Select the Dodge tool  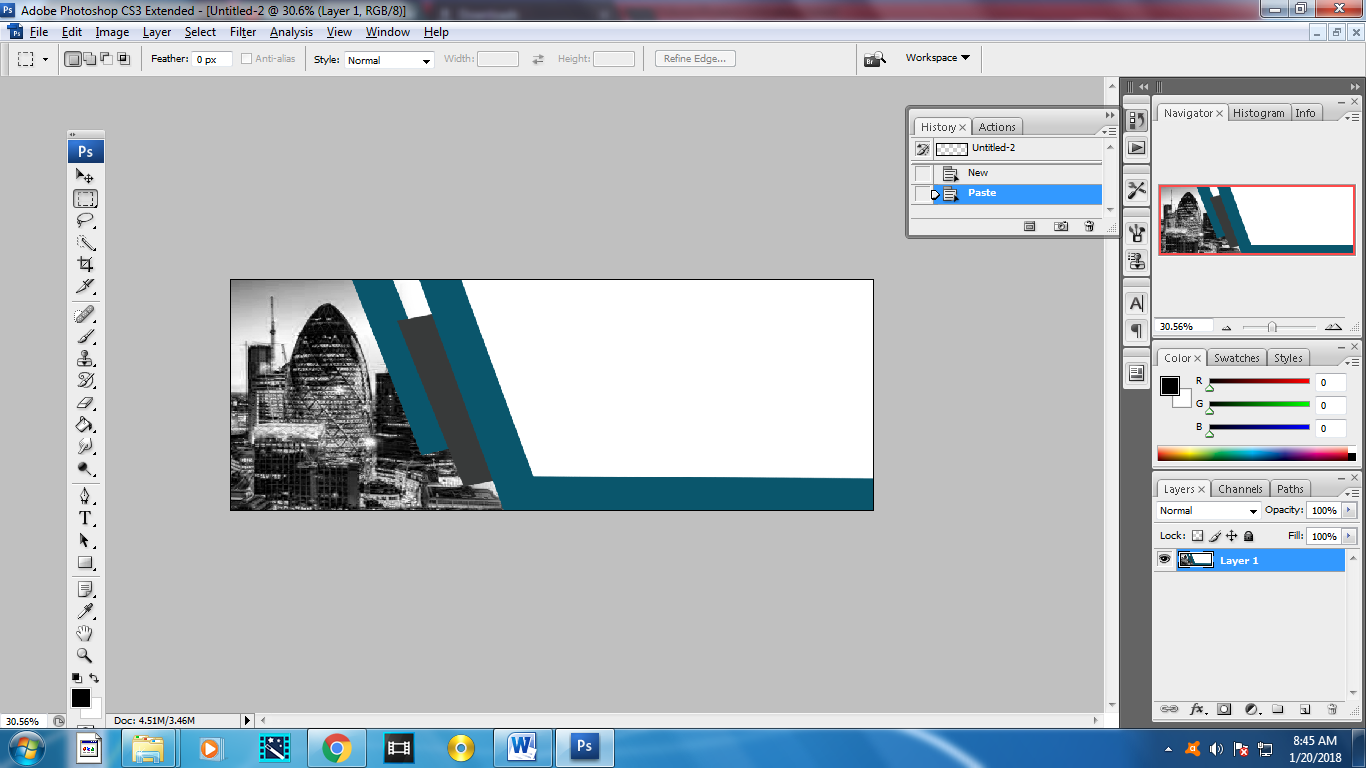click(85, 469)
